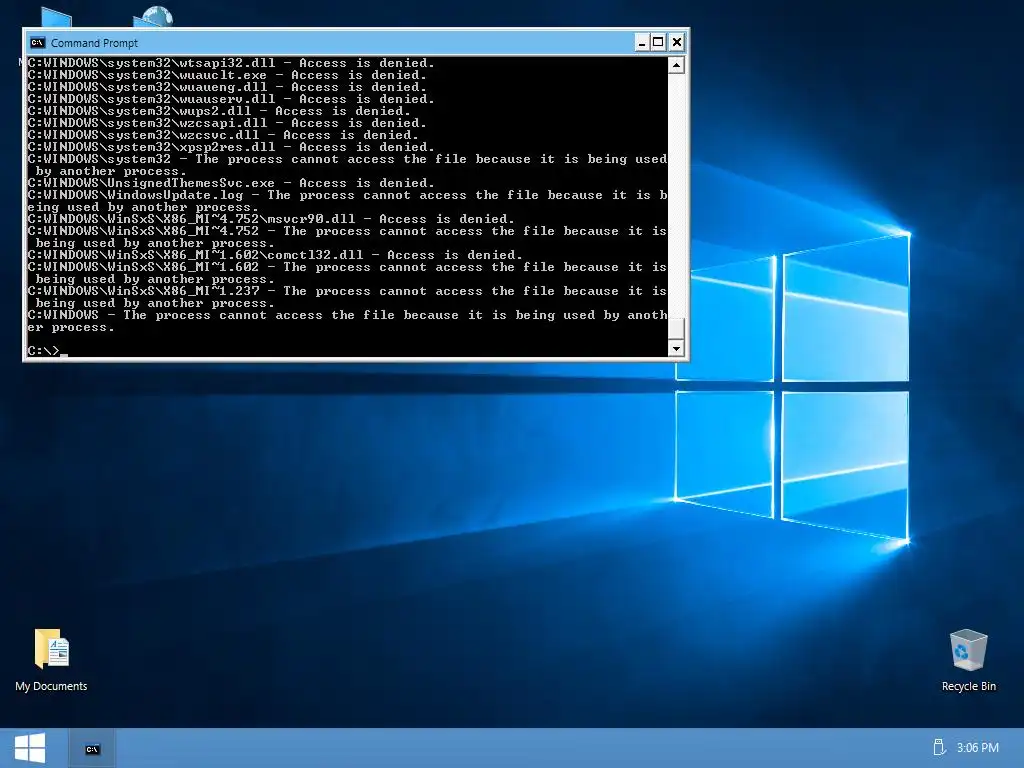Click the system tray device icon

[939, 747]
